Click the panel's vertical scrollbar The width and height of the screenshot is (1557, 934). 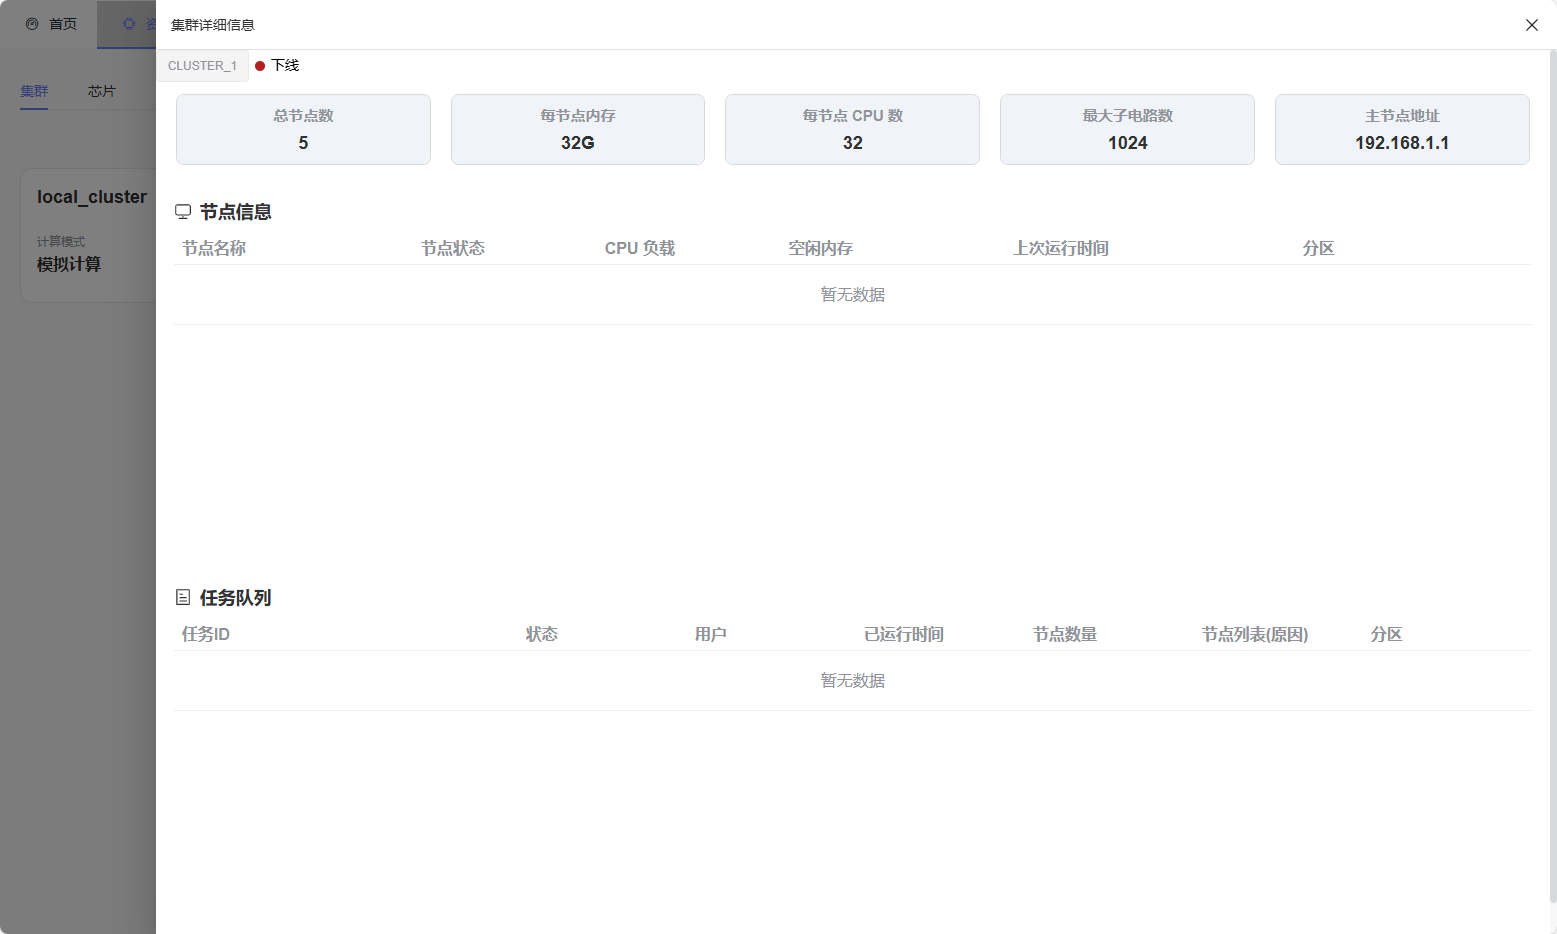1552,480
